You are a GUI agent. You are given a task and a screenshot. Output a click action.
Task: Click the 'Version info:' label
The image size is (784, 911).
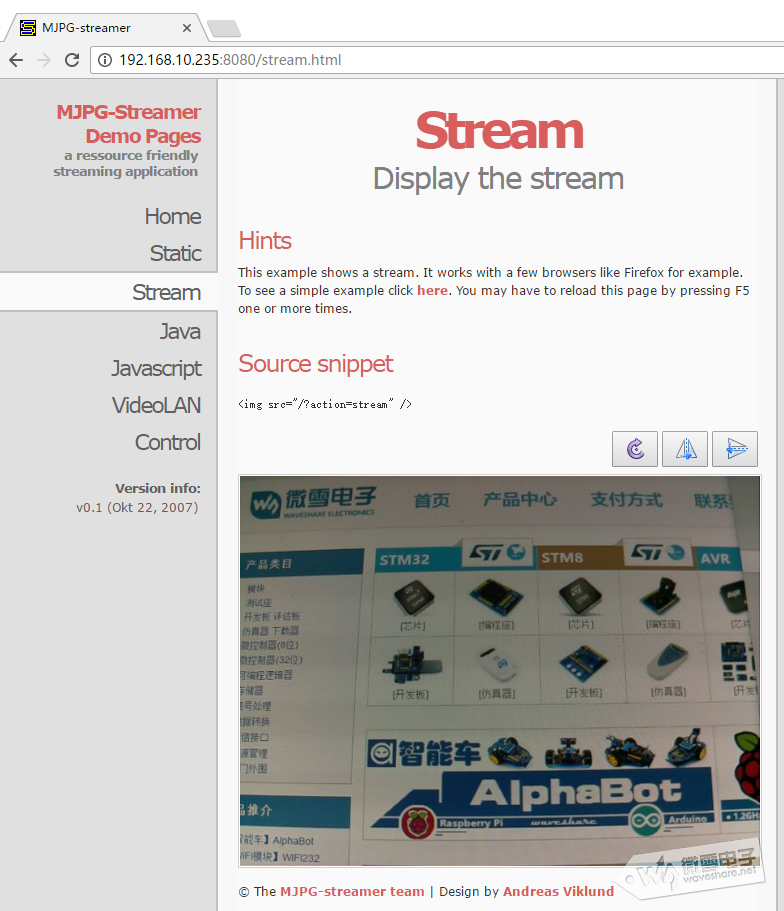point(157,488)
